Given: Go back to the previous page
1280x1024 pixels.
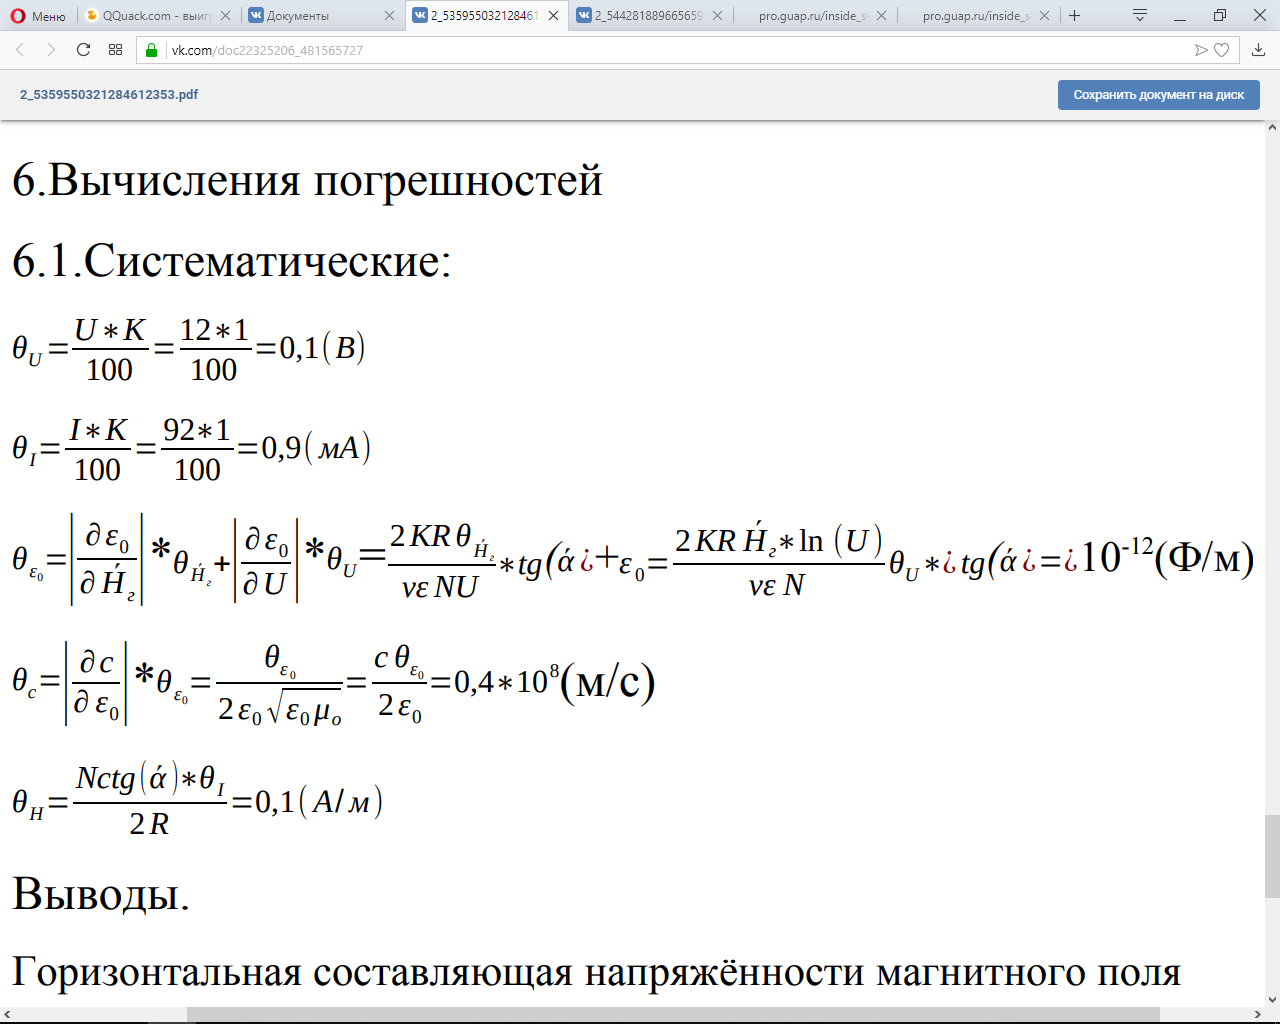Looking at the screenshot, I should 20,50.
